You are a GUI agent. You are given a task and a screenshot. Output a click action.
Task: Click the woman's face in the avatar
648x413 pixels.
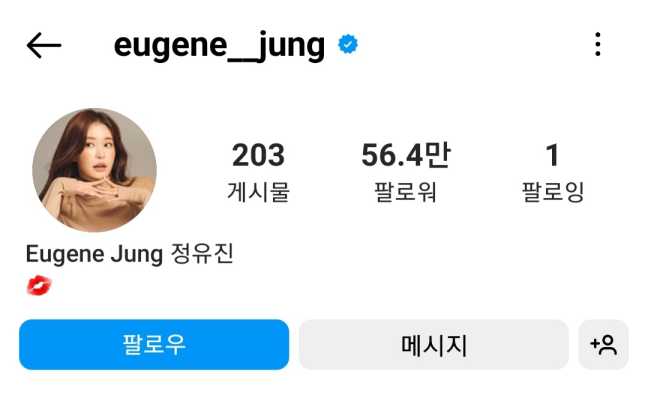point(98,153)
